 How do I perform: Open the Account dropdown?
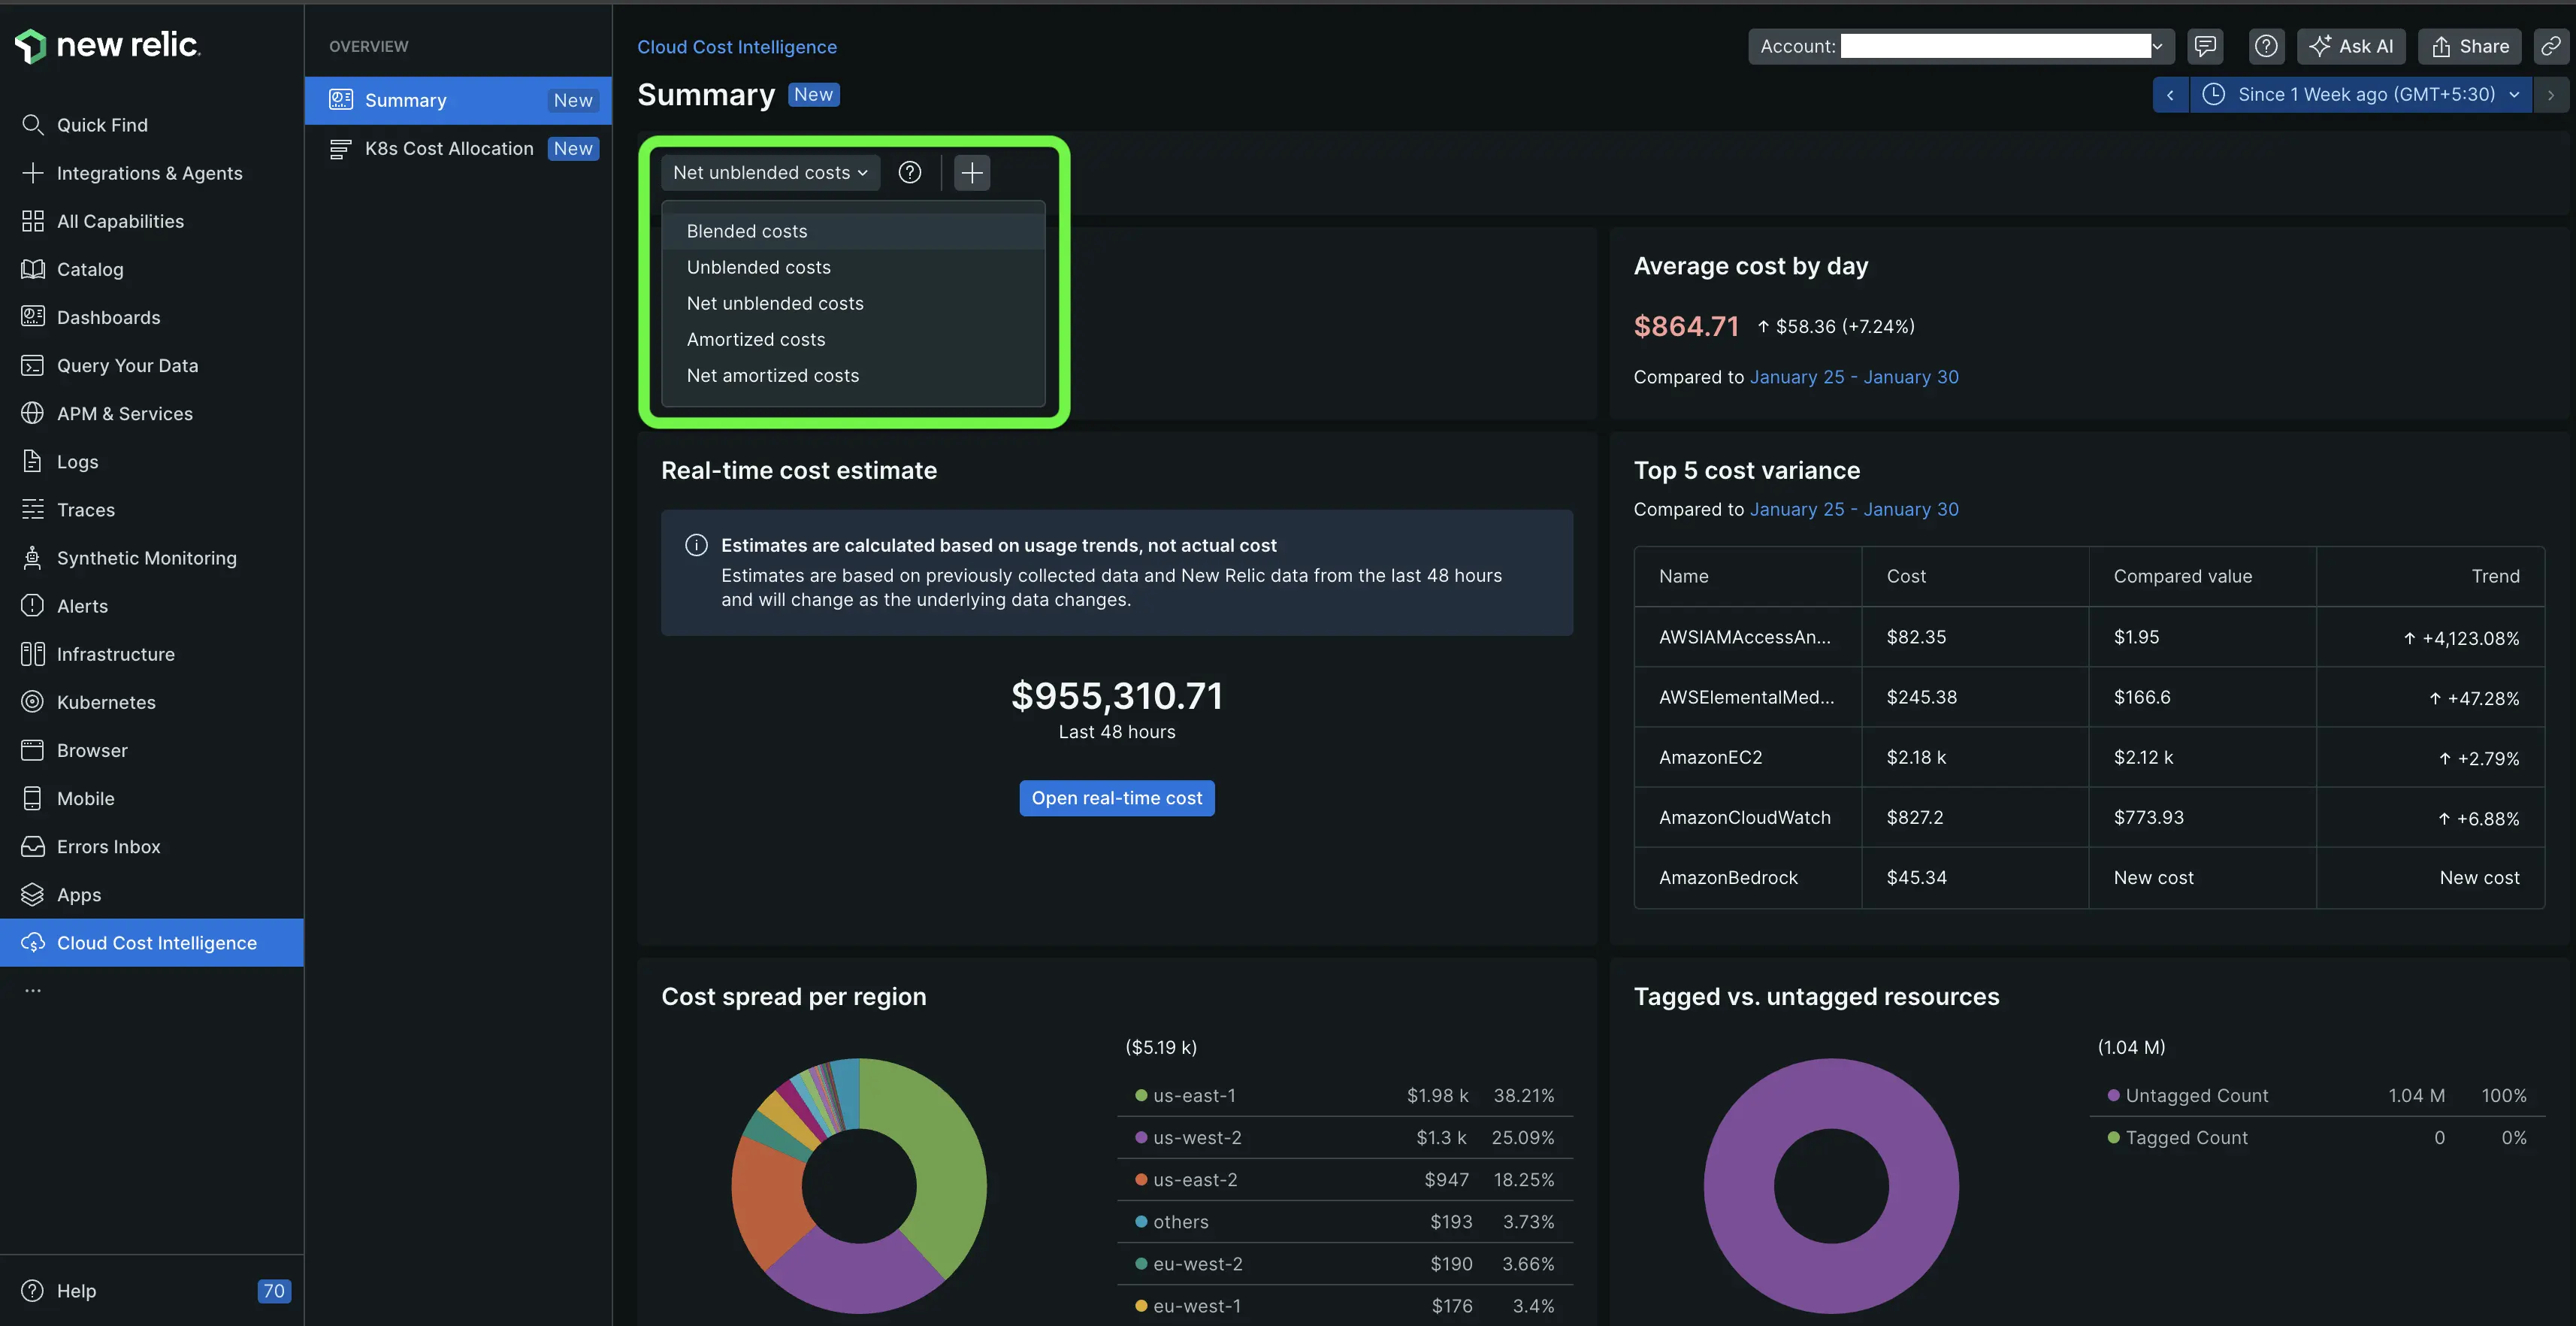click(2157, 46)
